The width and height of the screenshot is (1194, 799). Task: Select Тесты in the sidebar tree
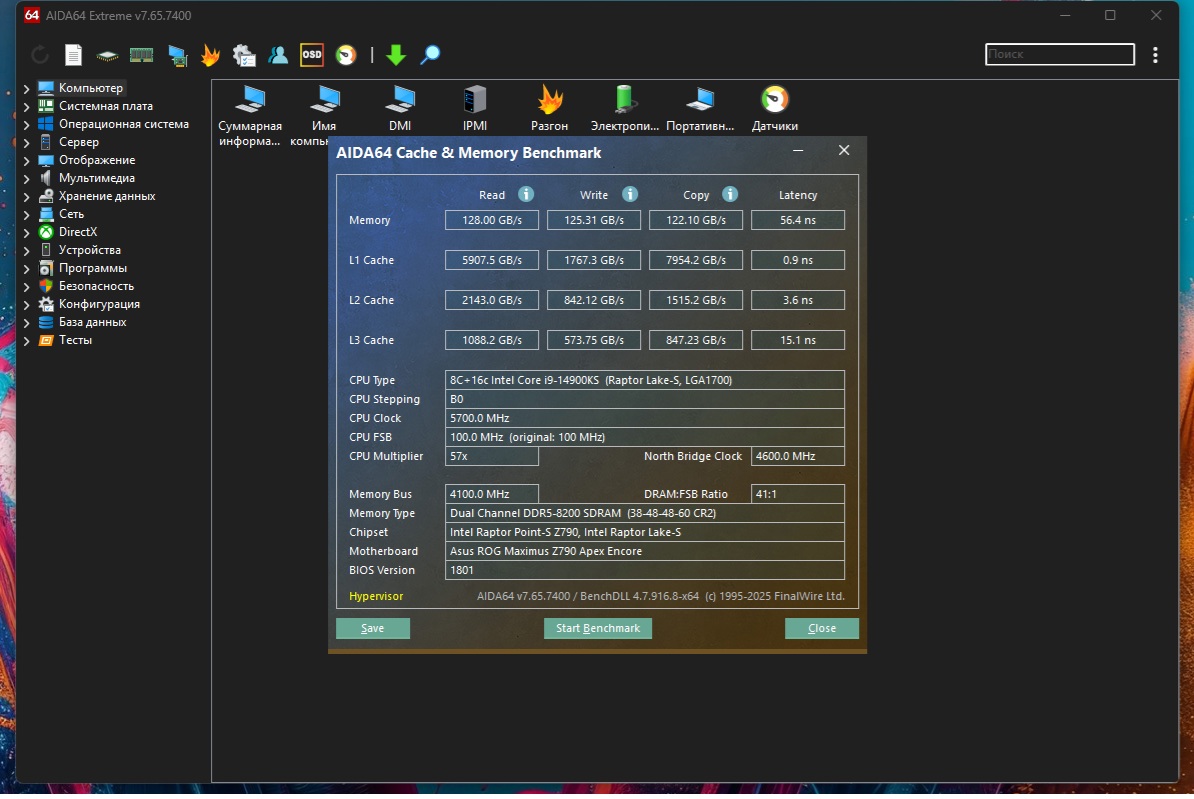(x=75, y=340)
